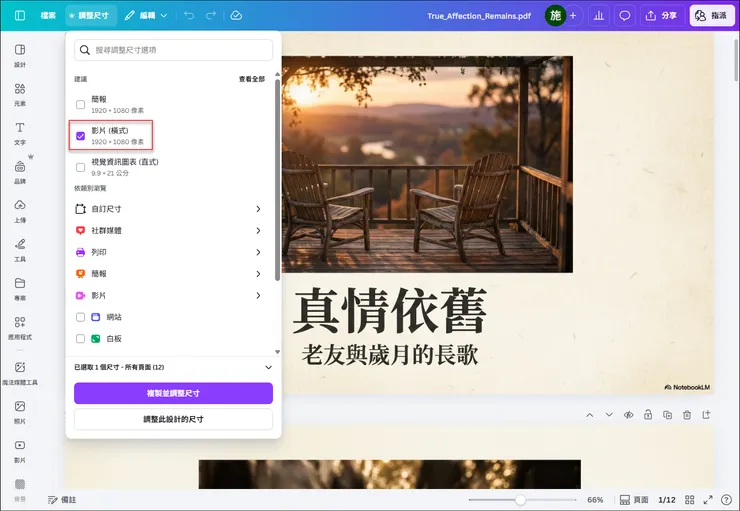Image resolution: width=740 pixels, height=511 pixels.
Task: Open the 應用程式 (Apps) sidebar tab
Action: (20, 328)
